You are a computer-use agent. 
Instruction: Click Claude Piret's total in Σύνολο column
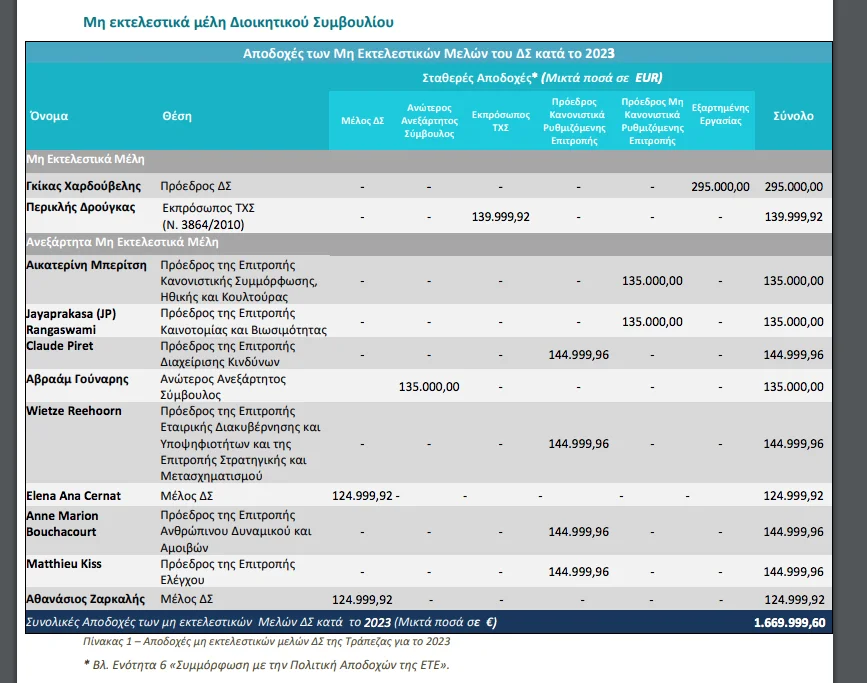coord(793,355)
